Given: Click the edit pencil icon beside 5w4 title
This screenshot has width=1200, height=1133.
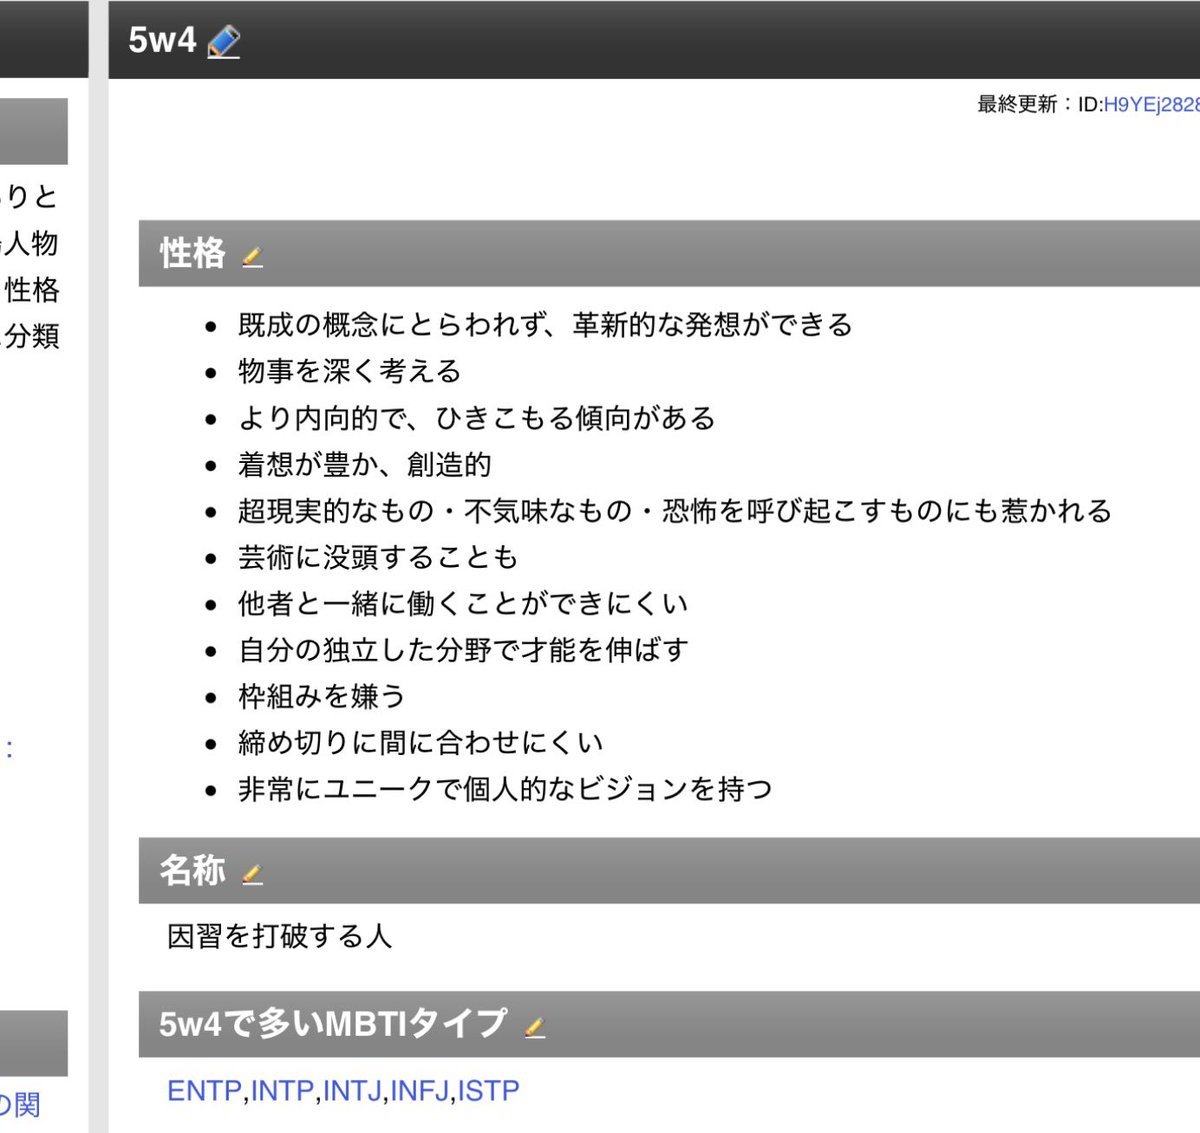Looking at the screenshot, I should [224, 42].
